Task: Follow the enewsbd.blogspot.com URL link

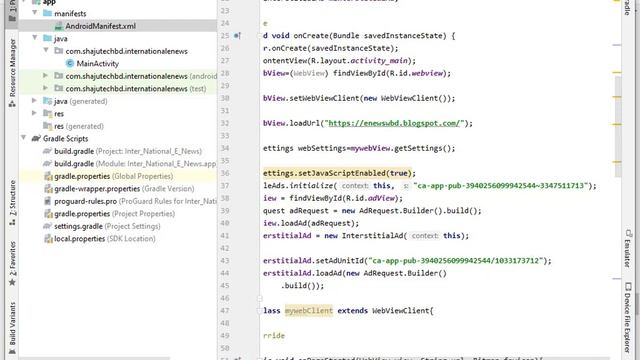Action: click(x=394, y=123)
